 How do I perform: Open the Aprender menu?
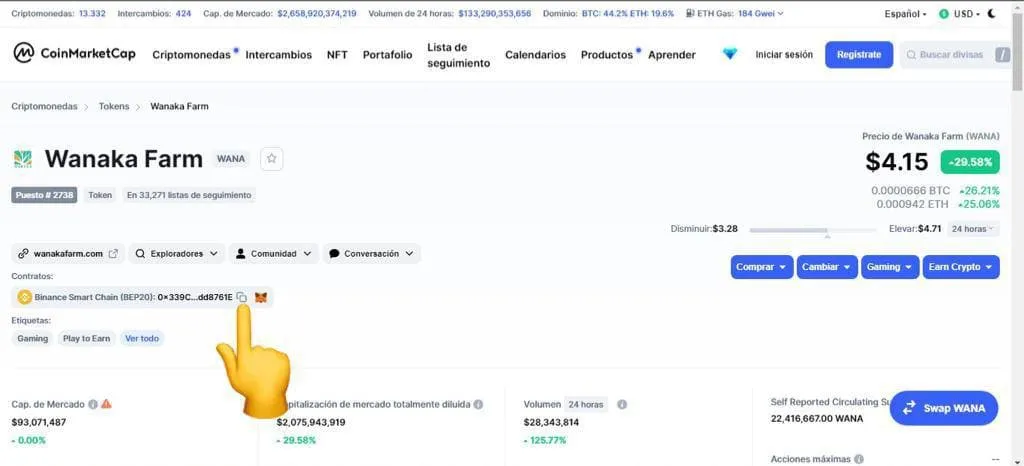(672, 55)
